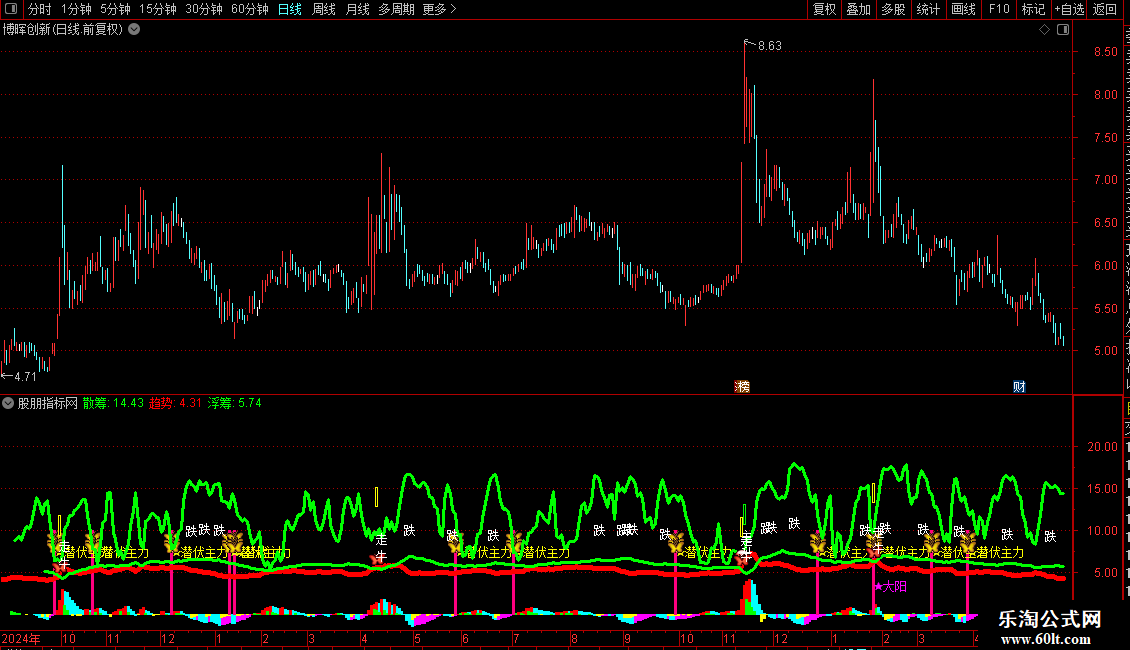1130x650 pixels.
Task: Collapse the 股朋指标网 indicator dropdown
Action: pos(8,404)
